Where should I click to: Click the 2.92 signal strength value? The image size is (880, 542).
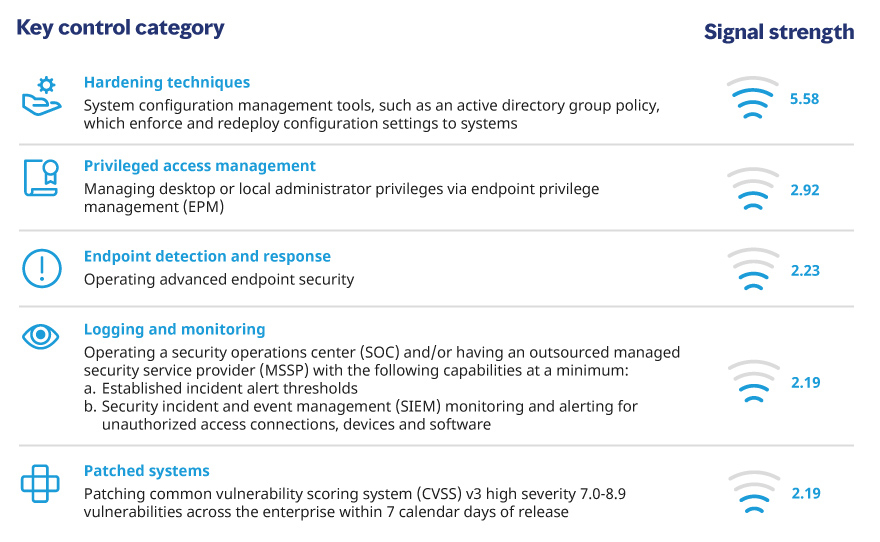click(x=805, y=189)
